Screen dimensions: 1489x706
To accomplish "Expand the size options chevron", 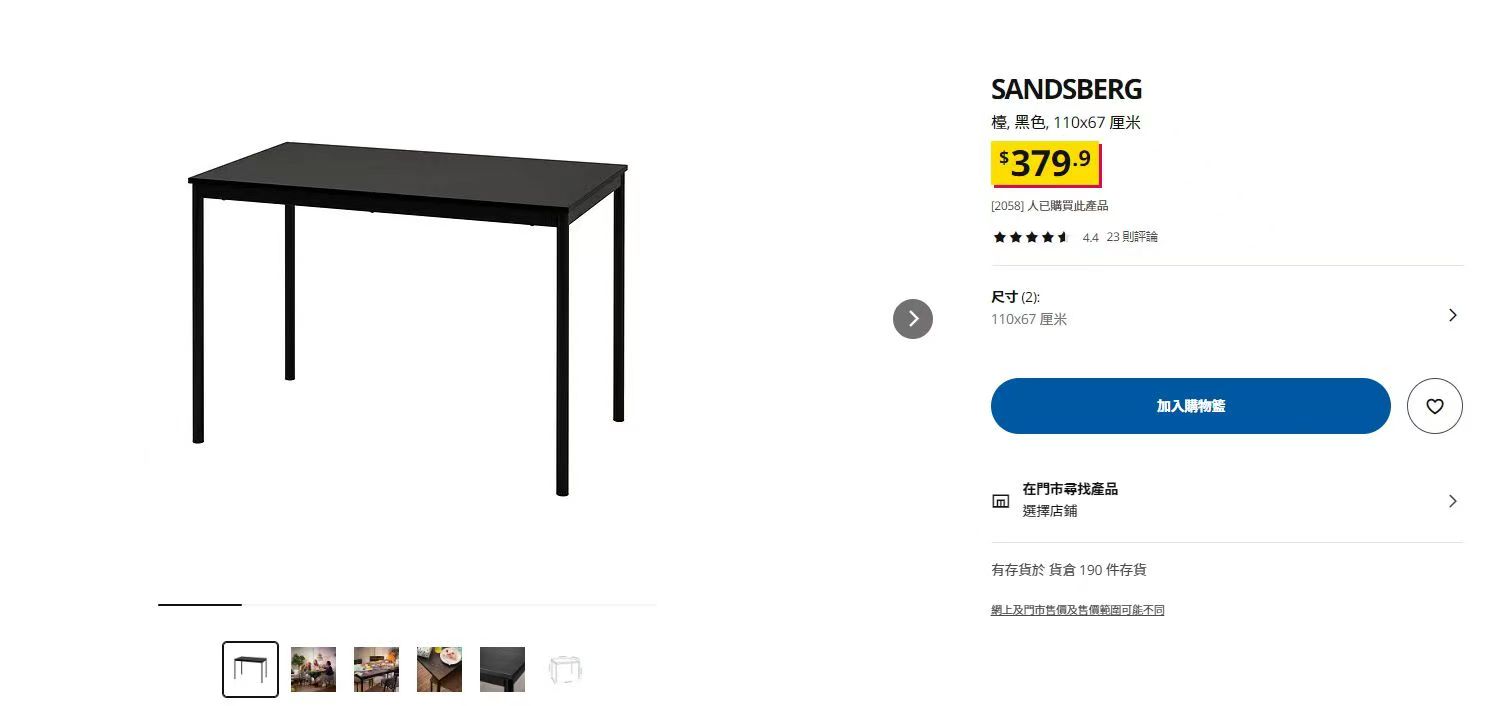I will pyautogui.click(x=1453, y=315).
